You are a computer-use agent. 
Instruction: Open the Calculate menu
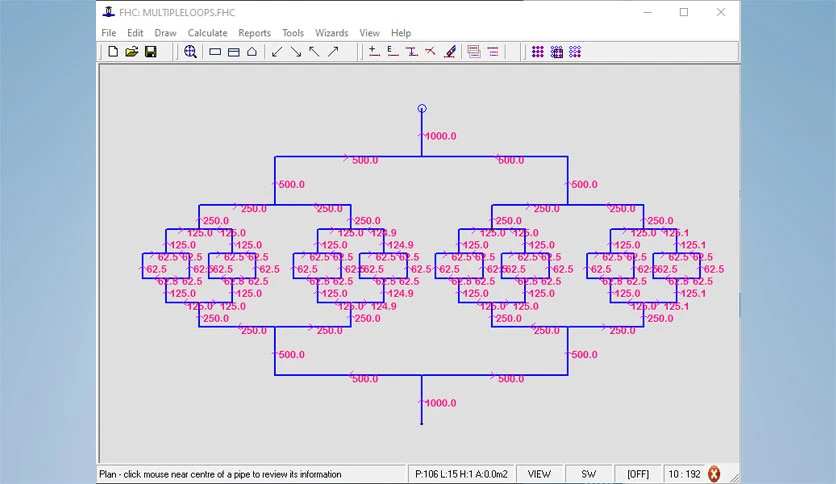pyautogui.click(x=207, y=33)
